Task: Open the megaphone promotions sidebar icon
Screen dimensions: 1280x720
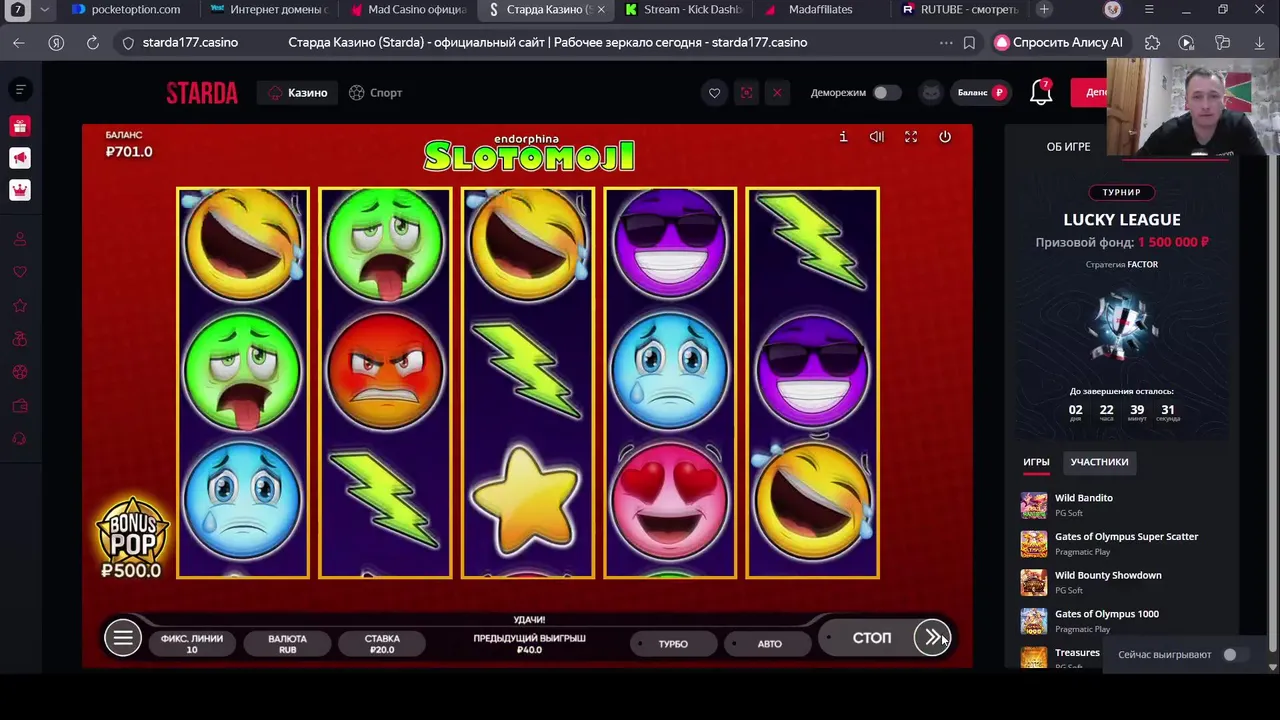Action: coord(20,158)
